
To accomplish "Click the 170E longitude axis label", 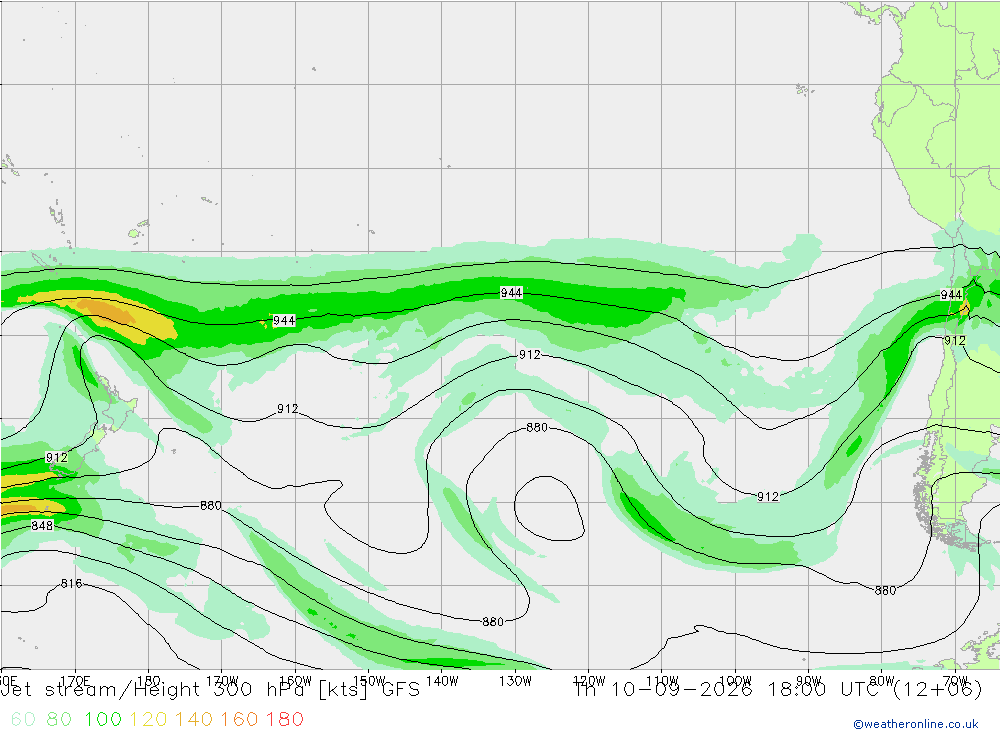I will [75, 681].
